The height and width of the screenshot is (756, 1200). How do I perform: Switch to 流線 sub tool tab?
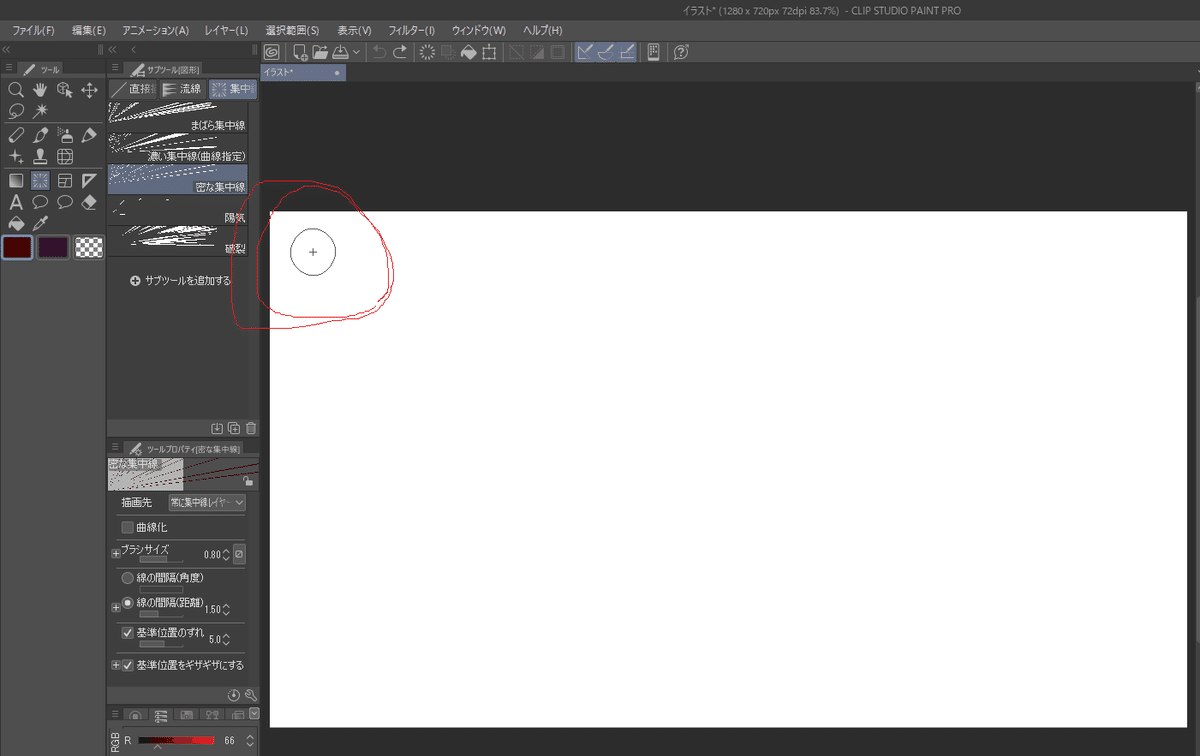pyautogui.click(x=182, y=89)
